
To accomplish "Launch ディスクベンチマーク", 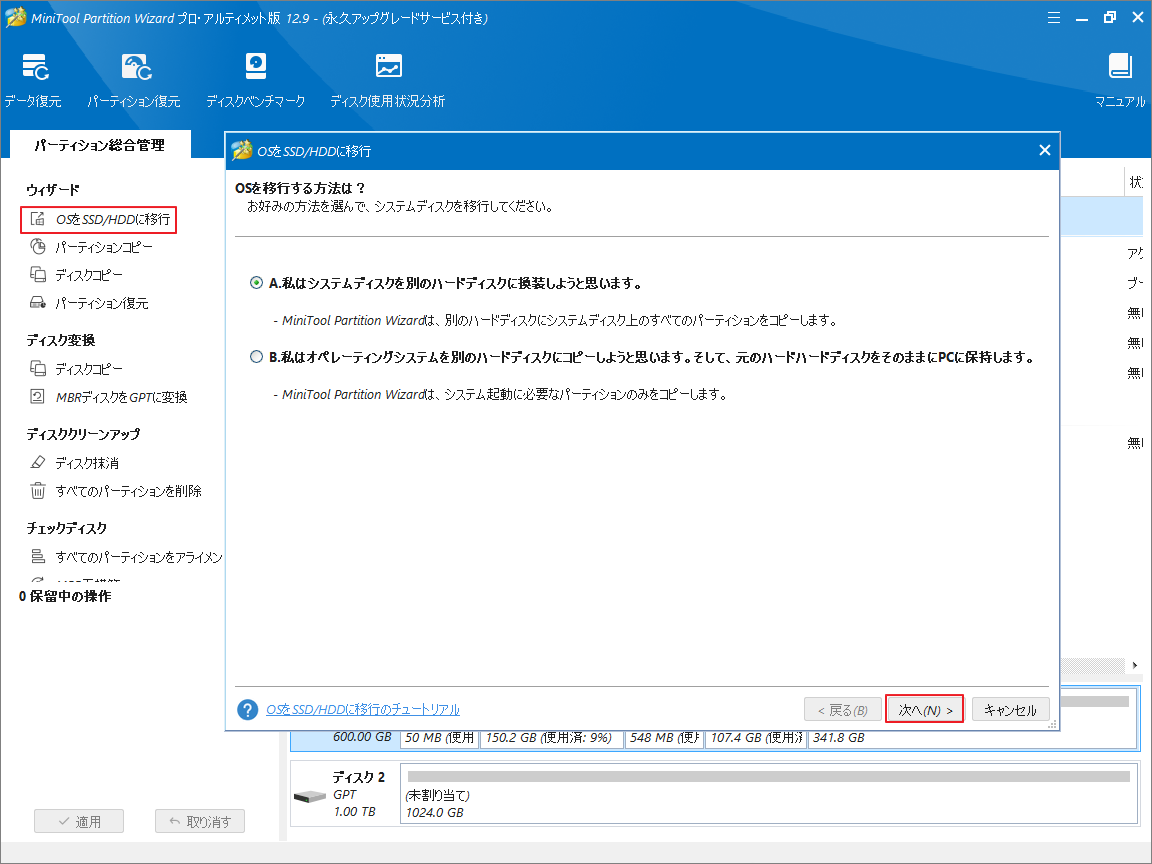I will click(x=256, y=81).
